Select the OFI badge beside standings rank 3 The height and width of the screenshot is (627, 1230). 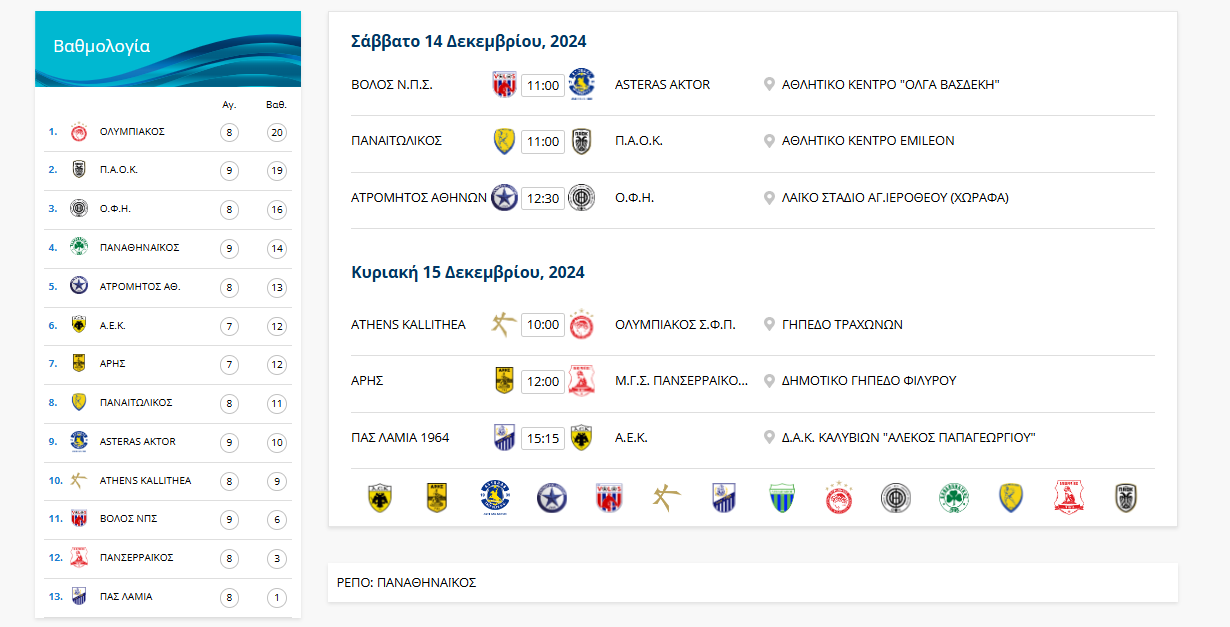tap(80, 209)
